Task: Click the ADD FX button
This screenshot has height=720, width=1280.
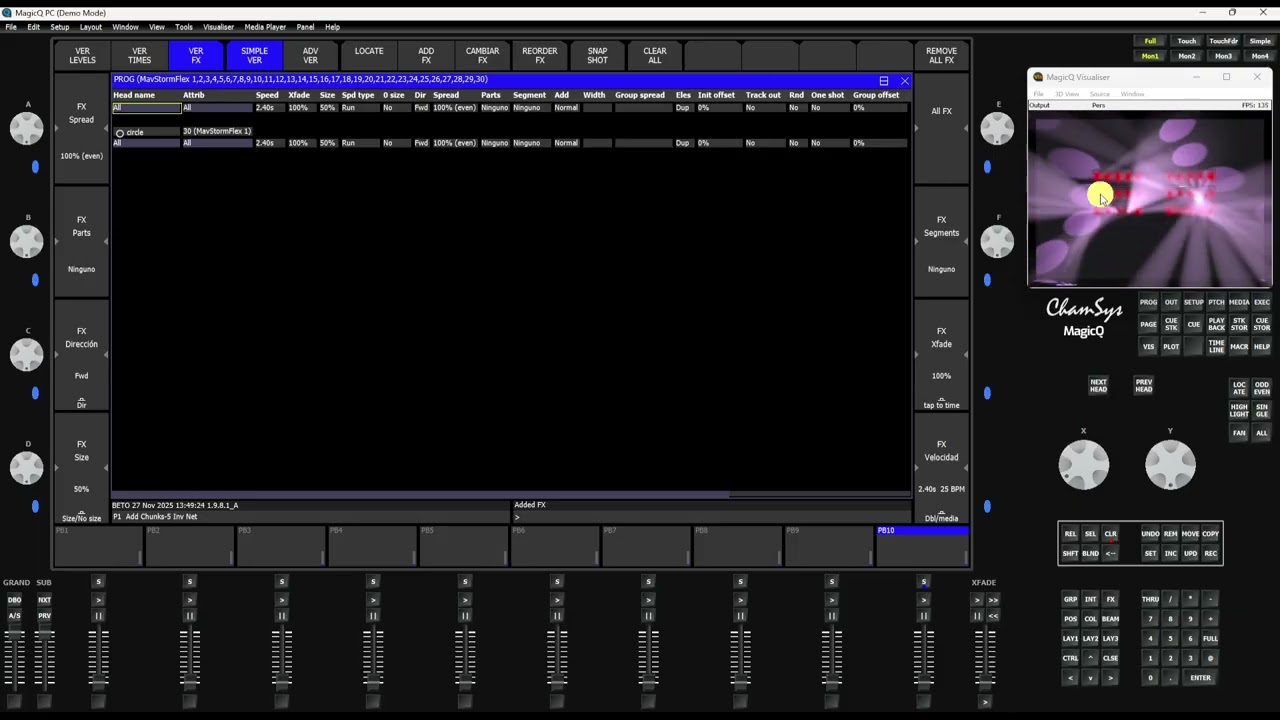Action: coord(426,55)
